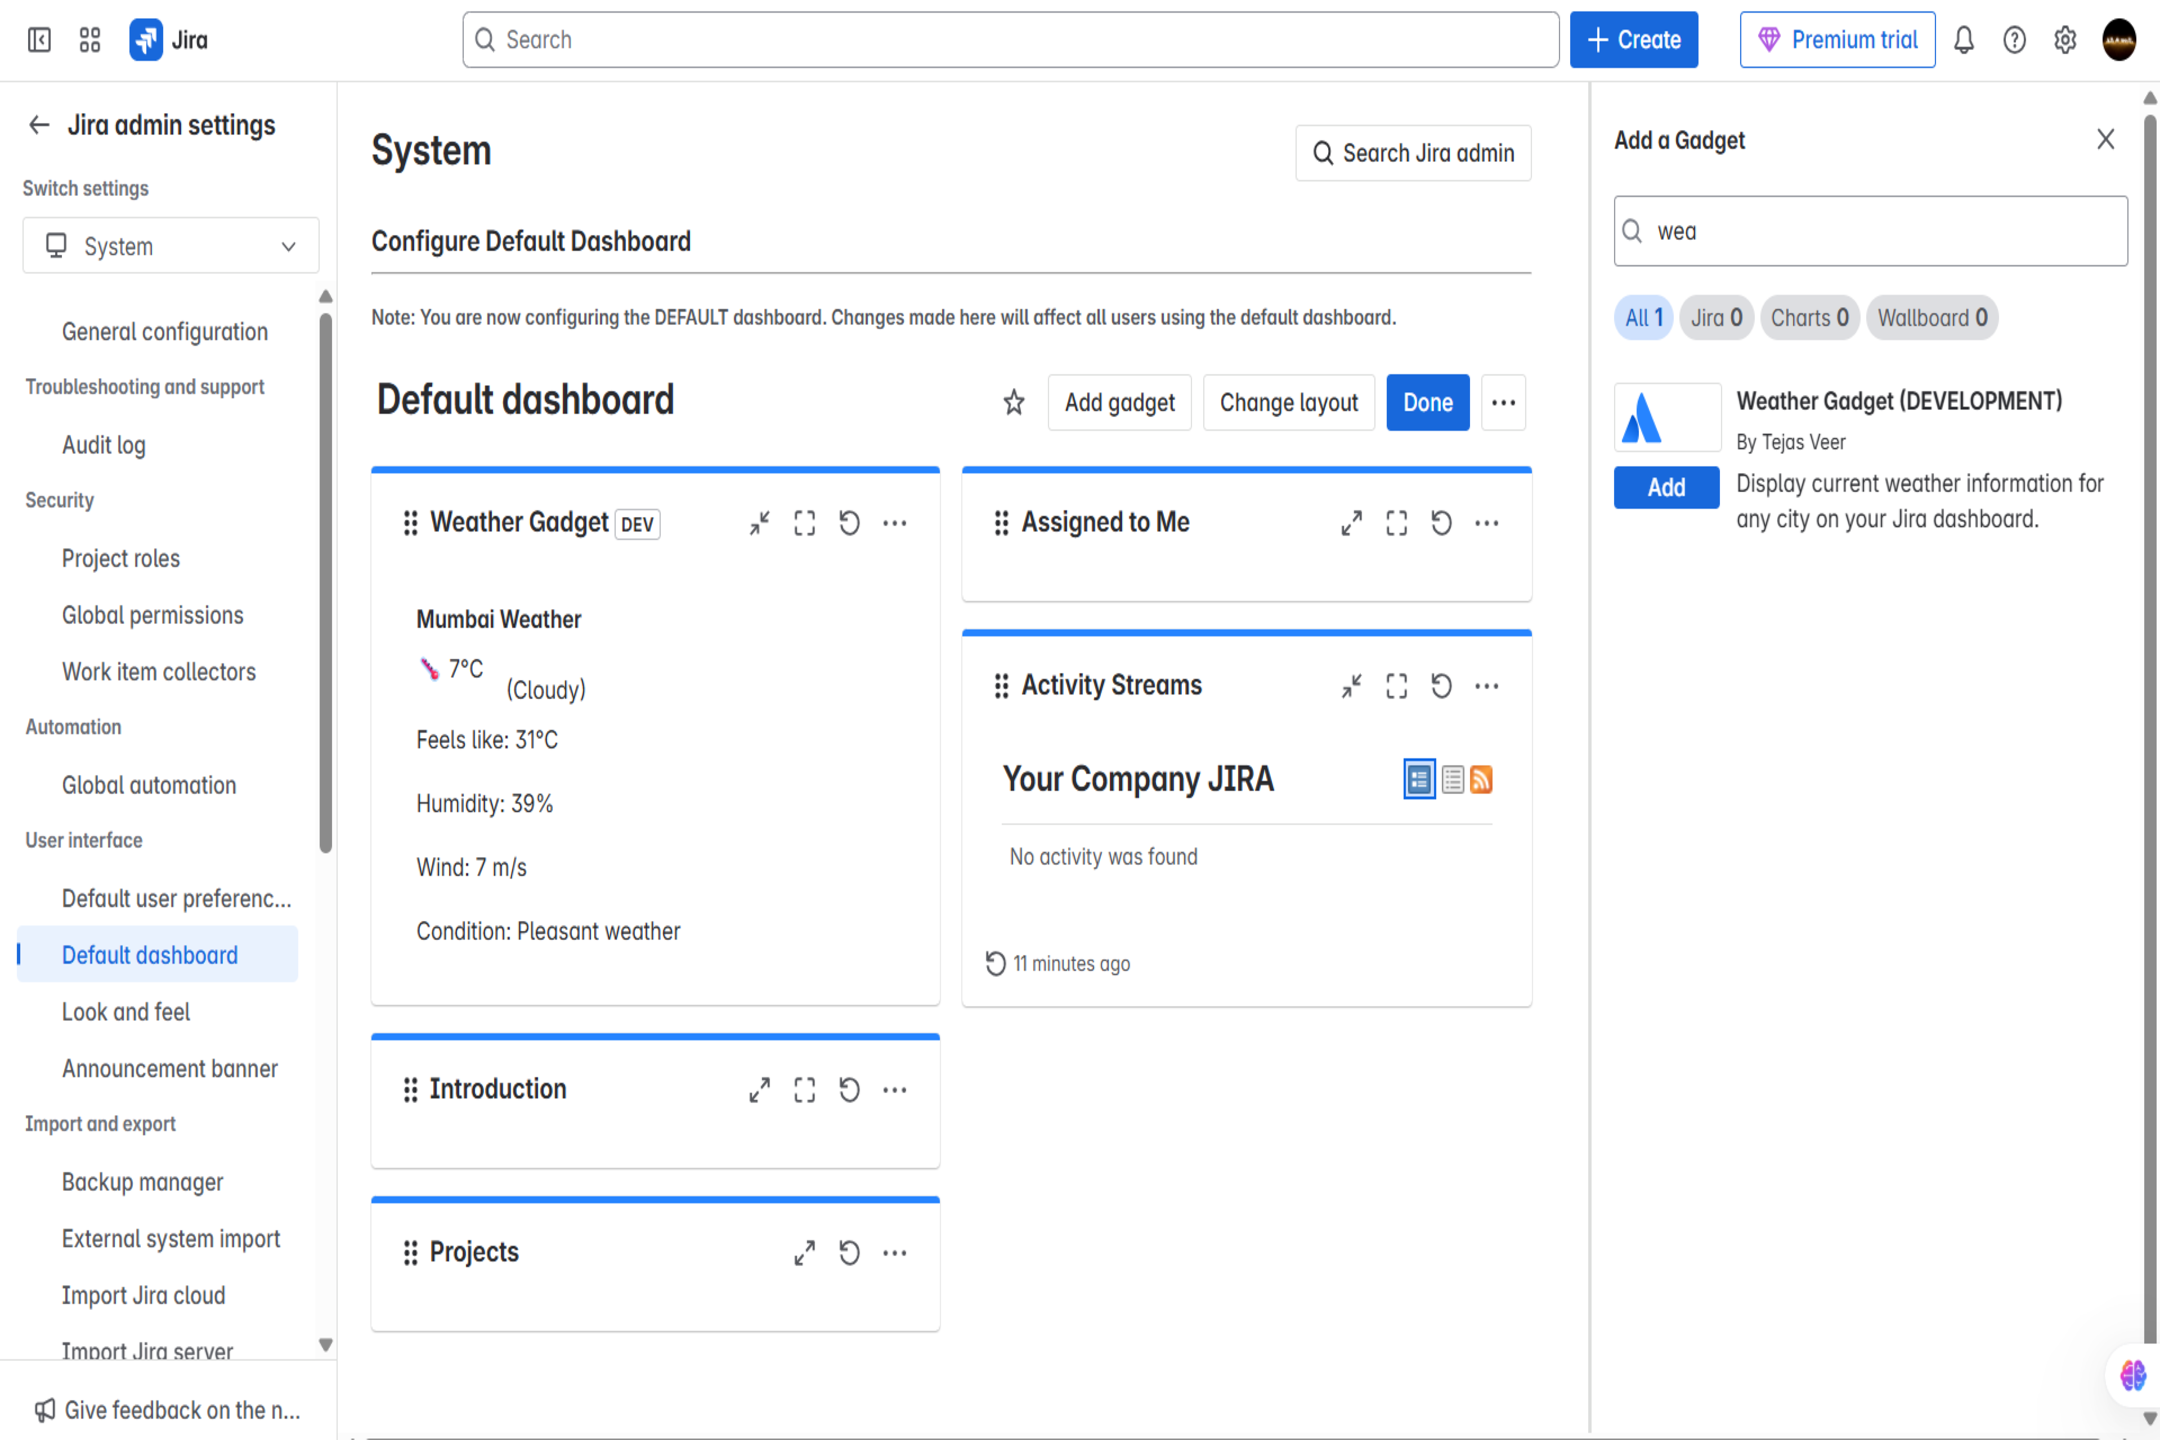
Task: Switch Activity Streams to full view
Action: (1418, 779)
